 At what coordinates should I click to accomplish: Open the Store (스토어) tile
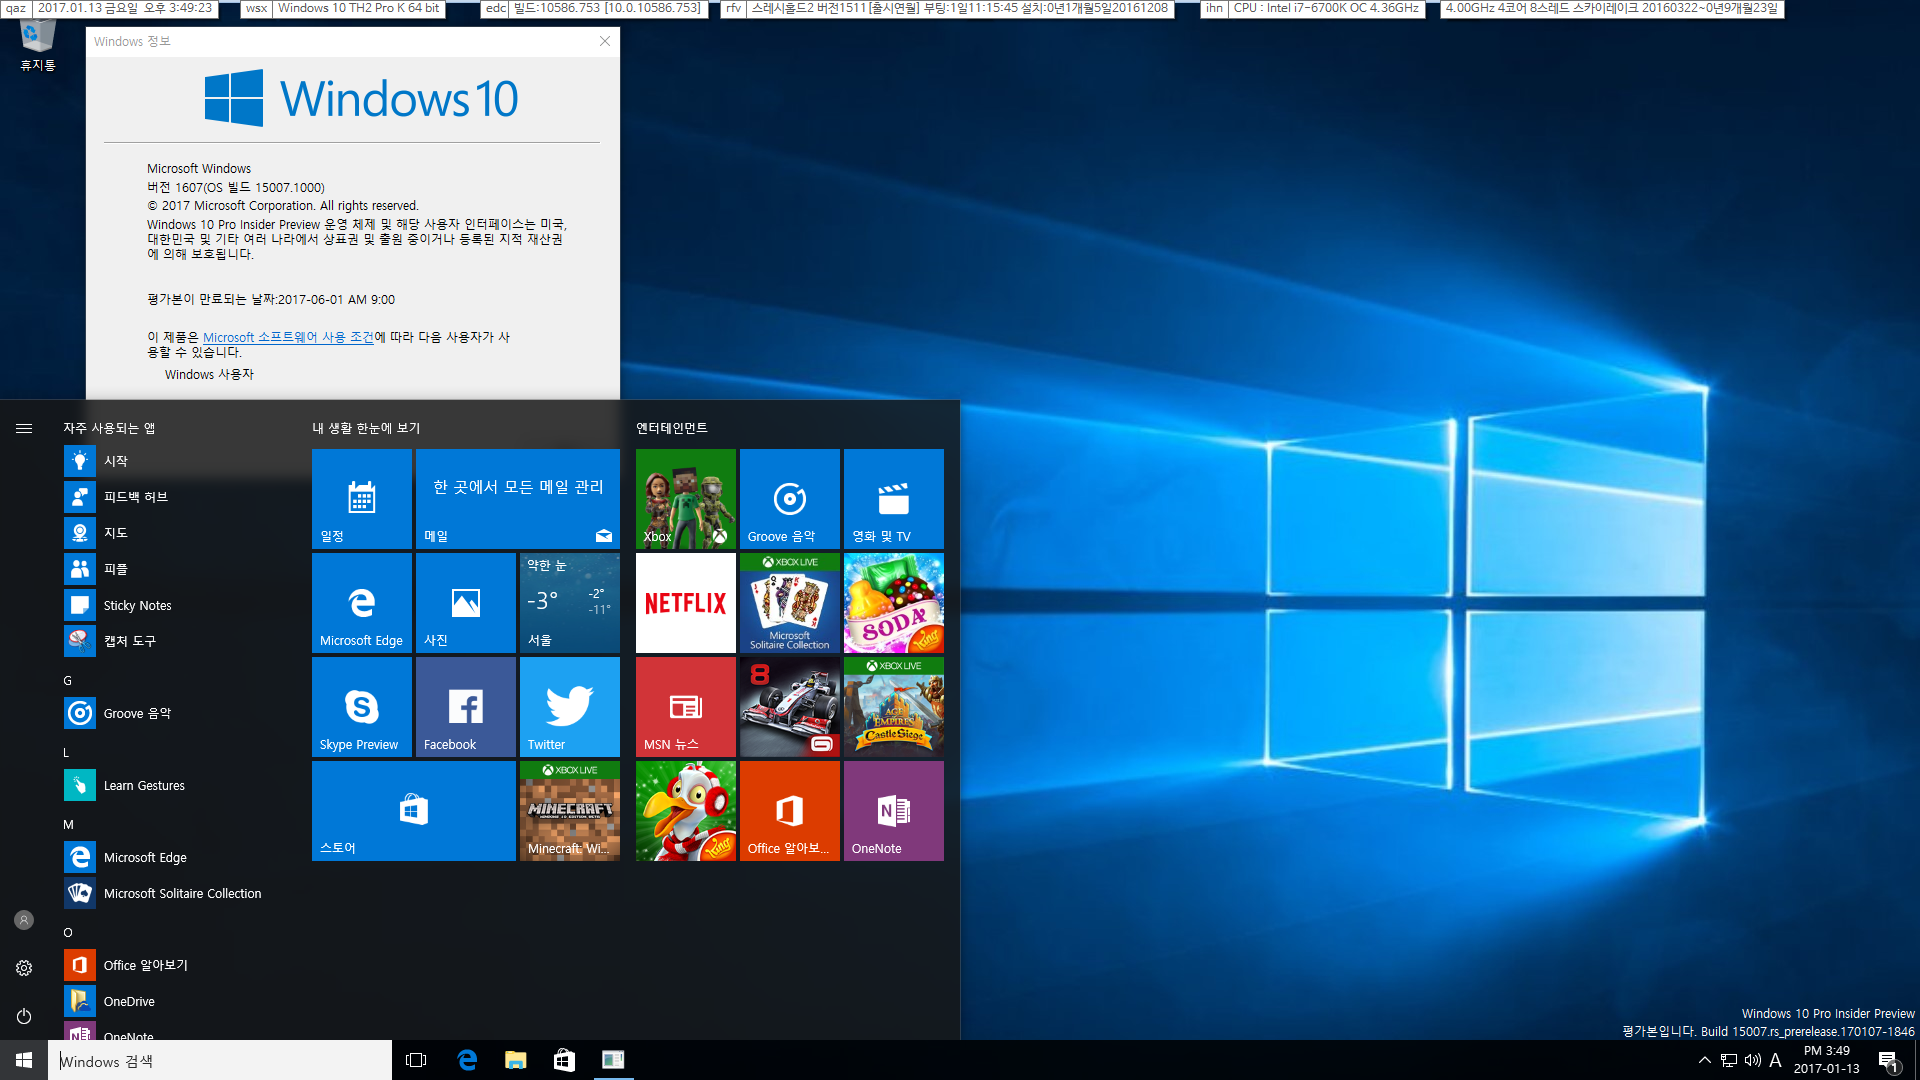click(x=414, y=811)
